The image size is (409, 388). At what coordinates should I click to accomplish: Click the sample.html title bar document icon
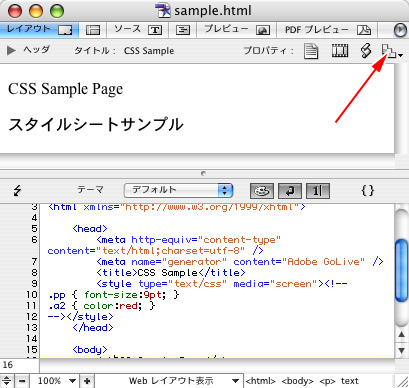point(163,10)
